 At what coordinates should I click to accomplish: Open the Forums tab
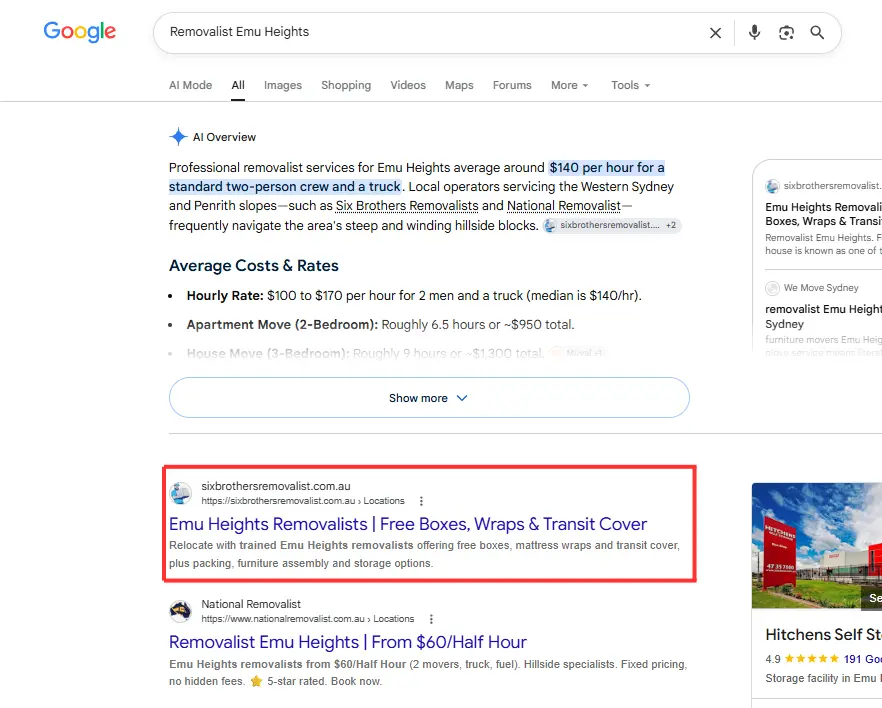point(512,85)
